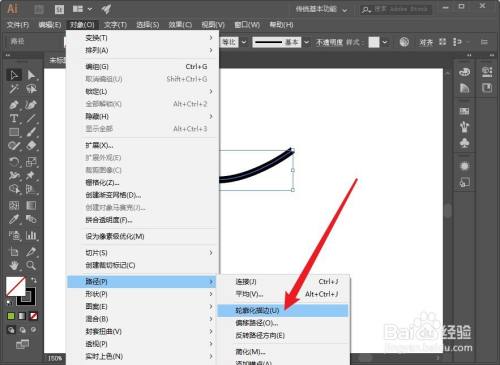Click the 样式 style swatch box

click(x=374, y=42)
